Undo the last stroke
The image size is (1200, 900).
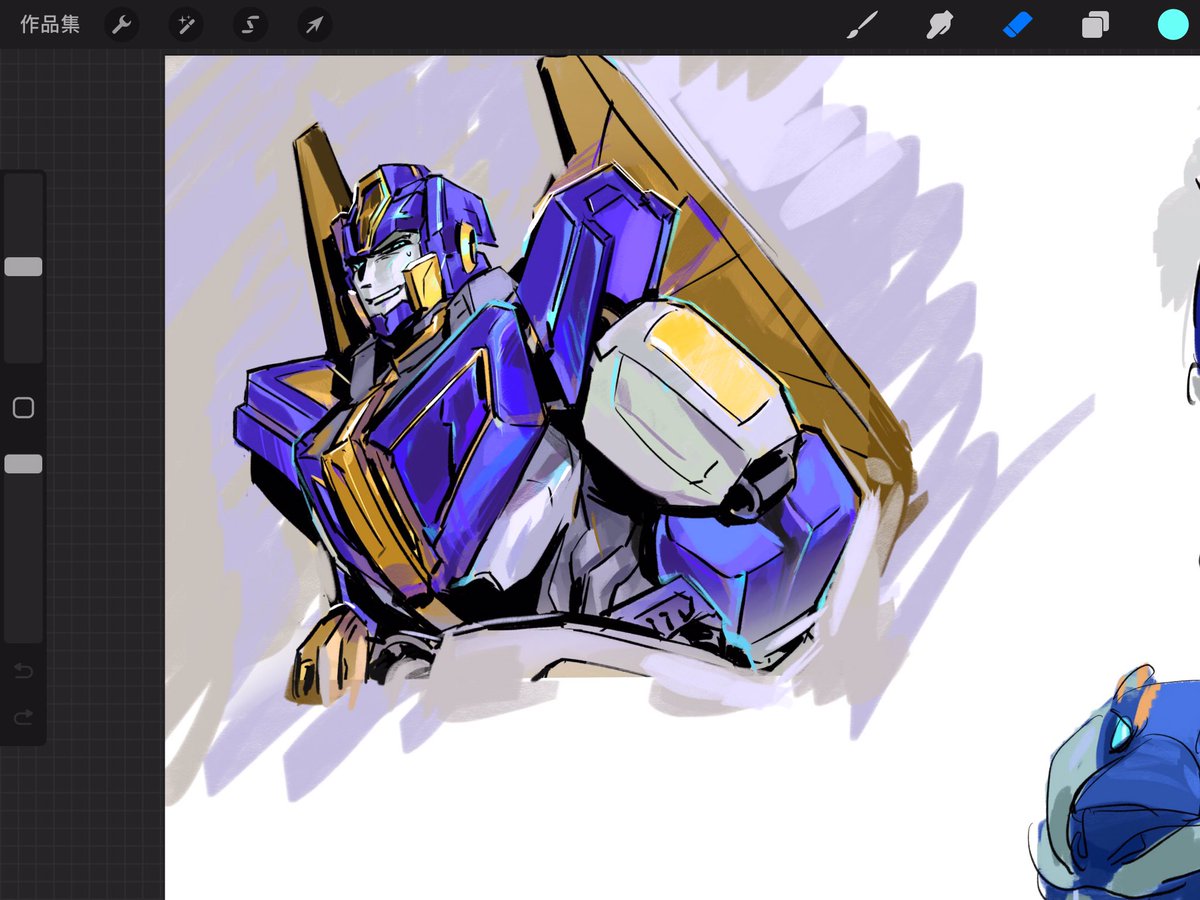tap(23, 671)
